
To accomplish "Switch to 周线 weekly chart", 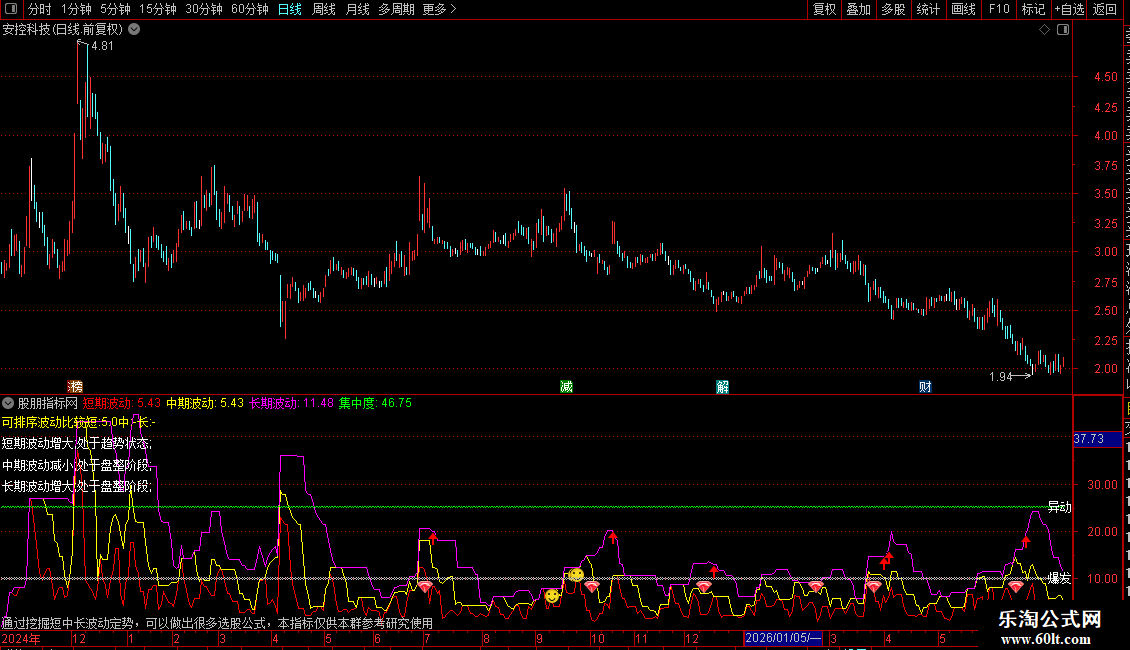I will [324, 9].
